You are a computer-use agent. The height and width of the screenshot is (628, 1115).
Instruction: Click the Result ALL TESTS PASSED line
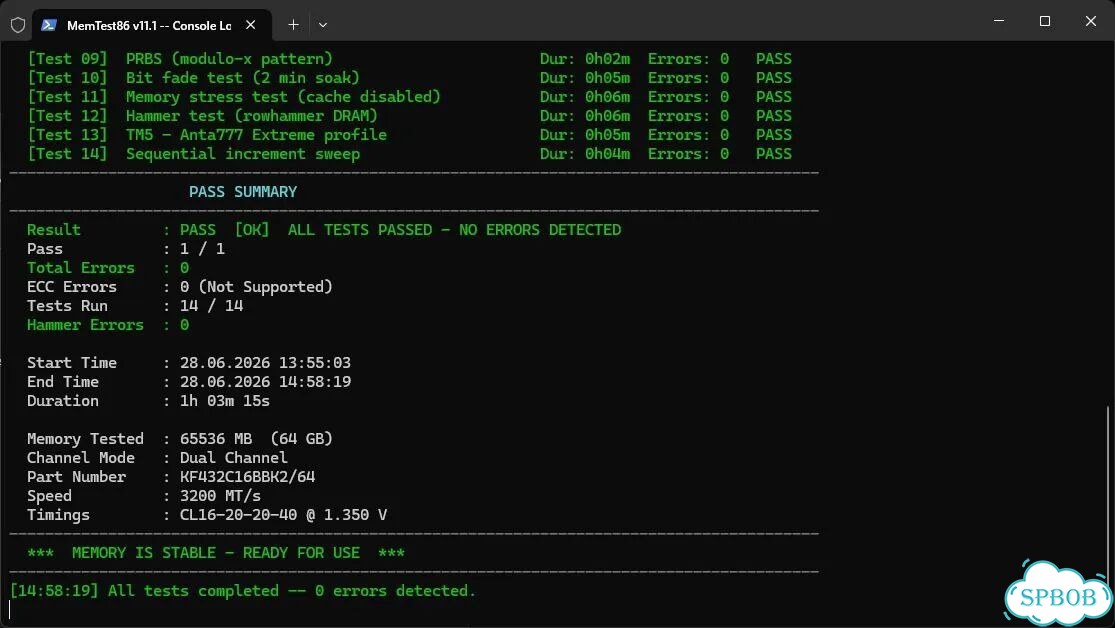coord(324,230)
